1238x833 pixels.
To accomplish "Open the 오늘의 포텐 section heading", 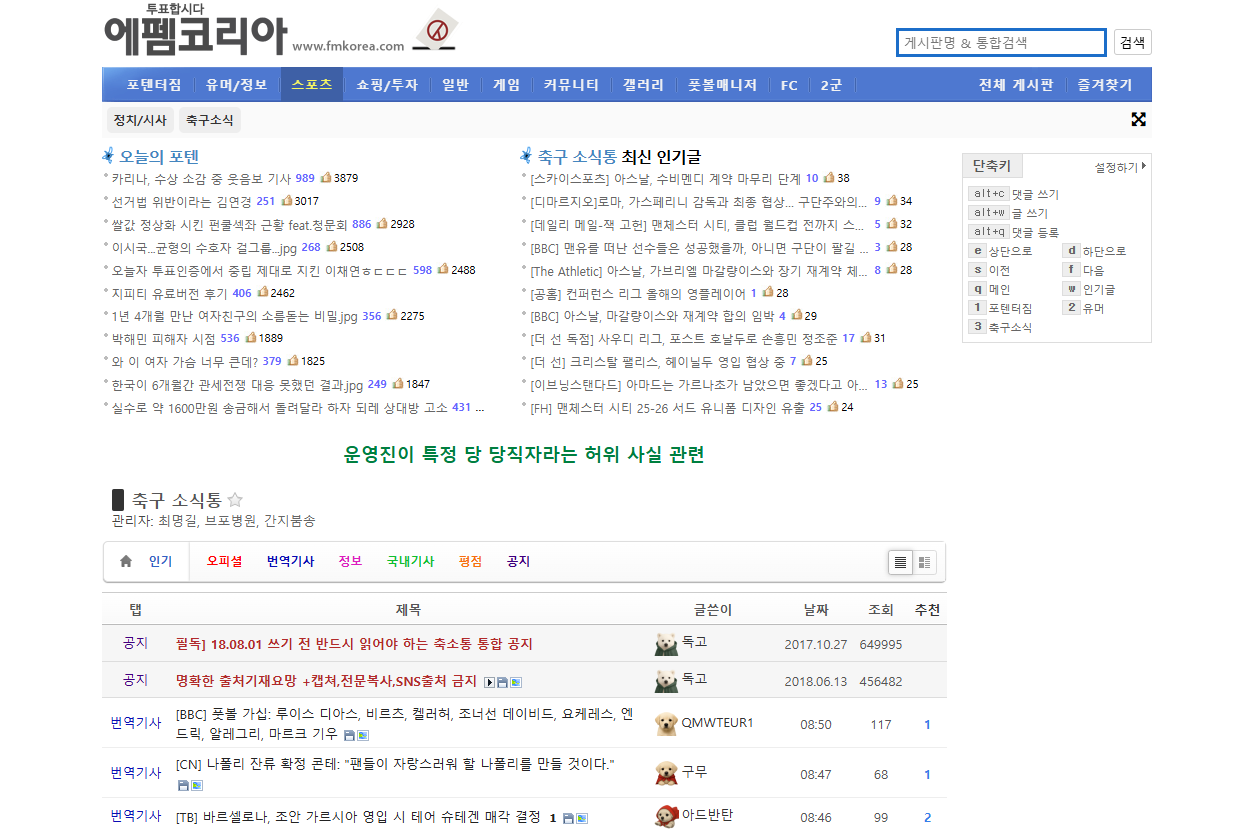I will pos(159,156).
